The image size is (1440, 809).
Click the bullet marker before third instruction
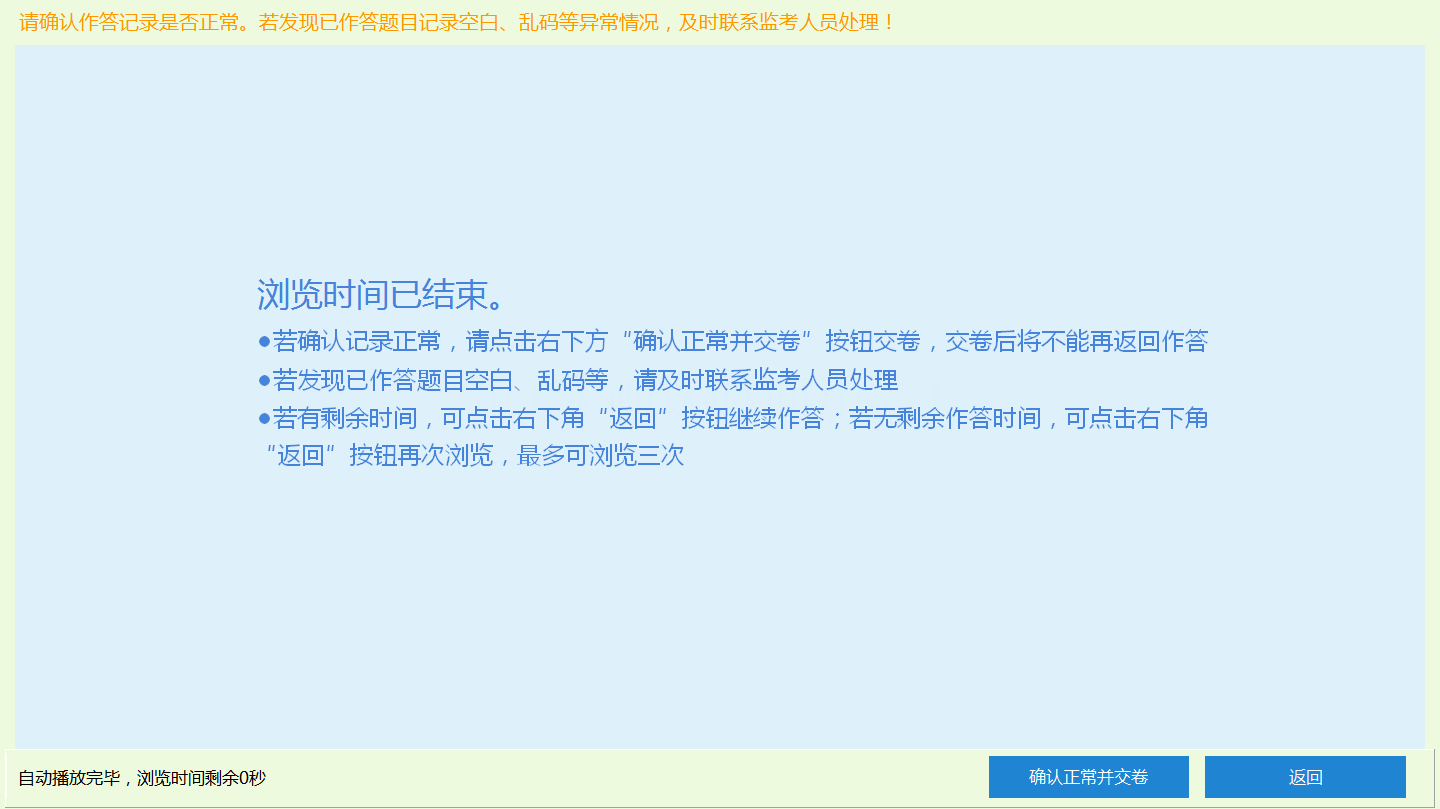pos(263,418)
